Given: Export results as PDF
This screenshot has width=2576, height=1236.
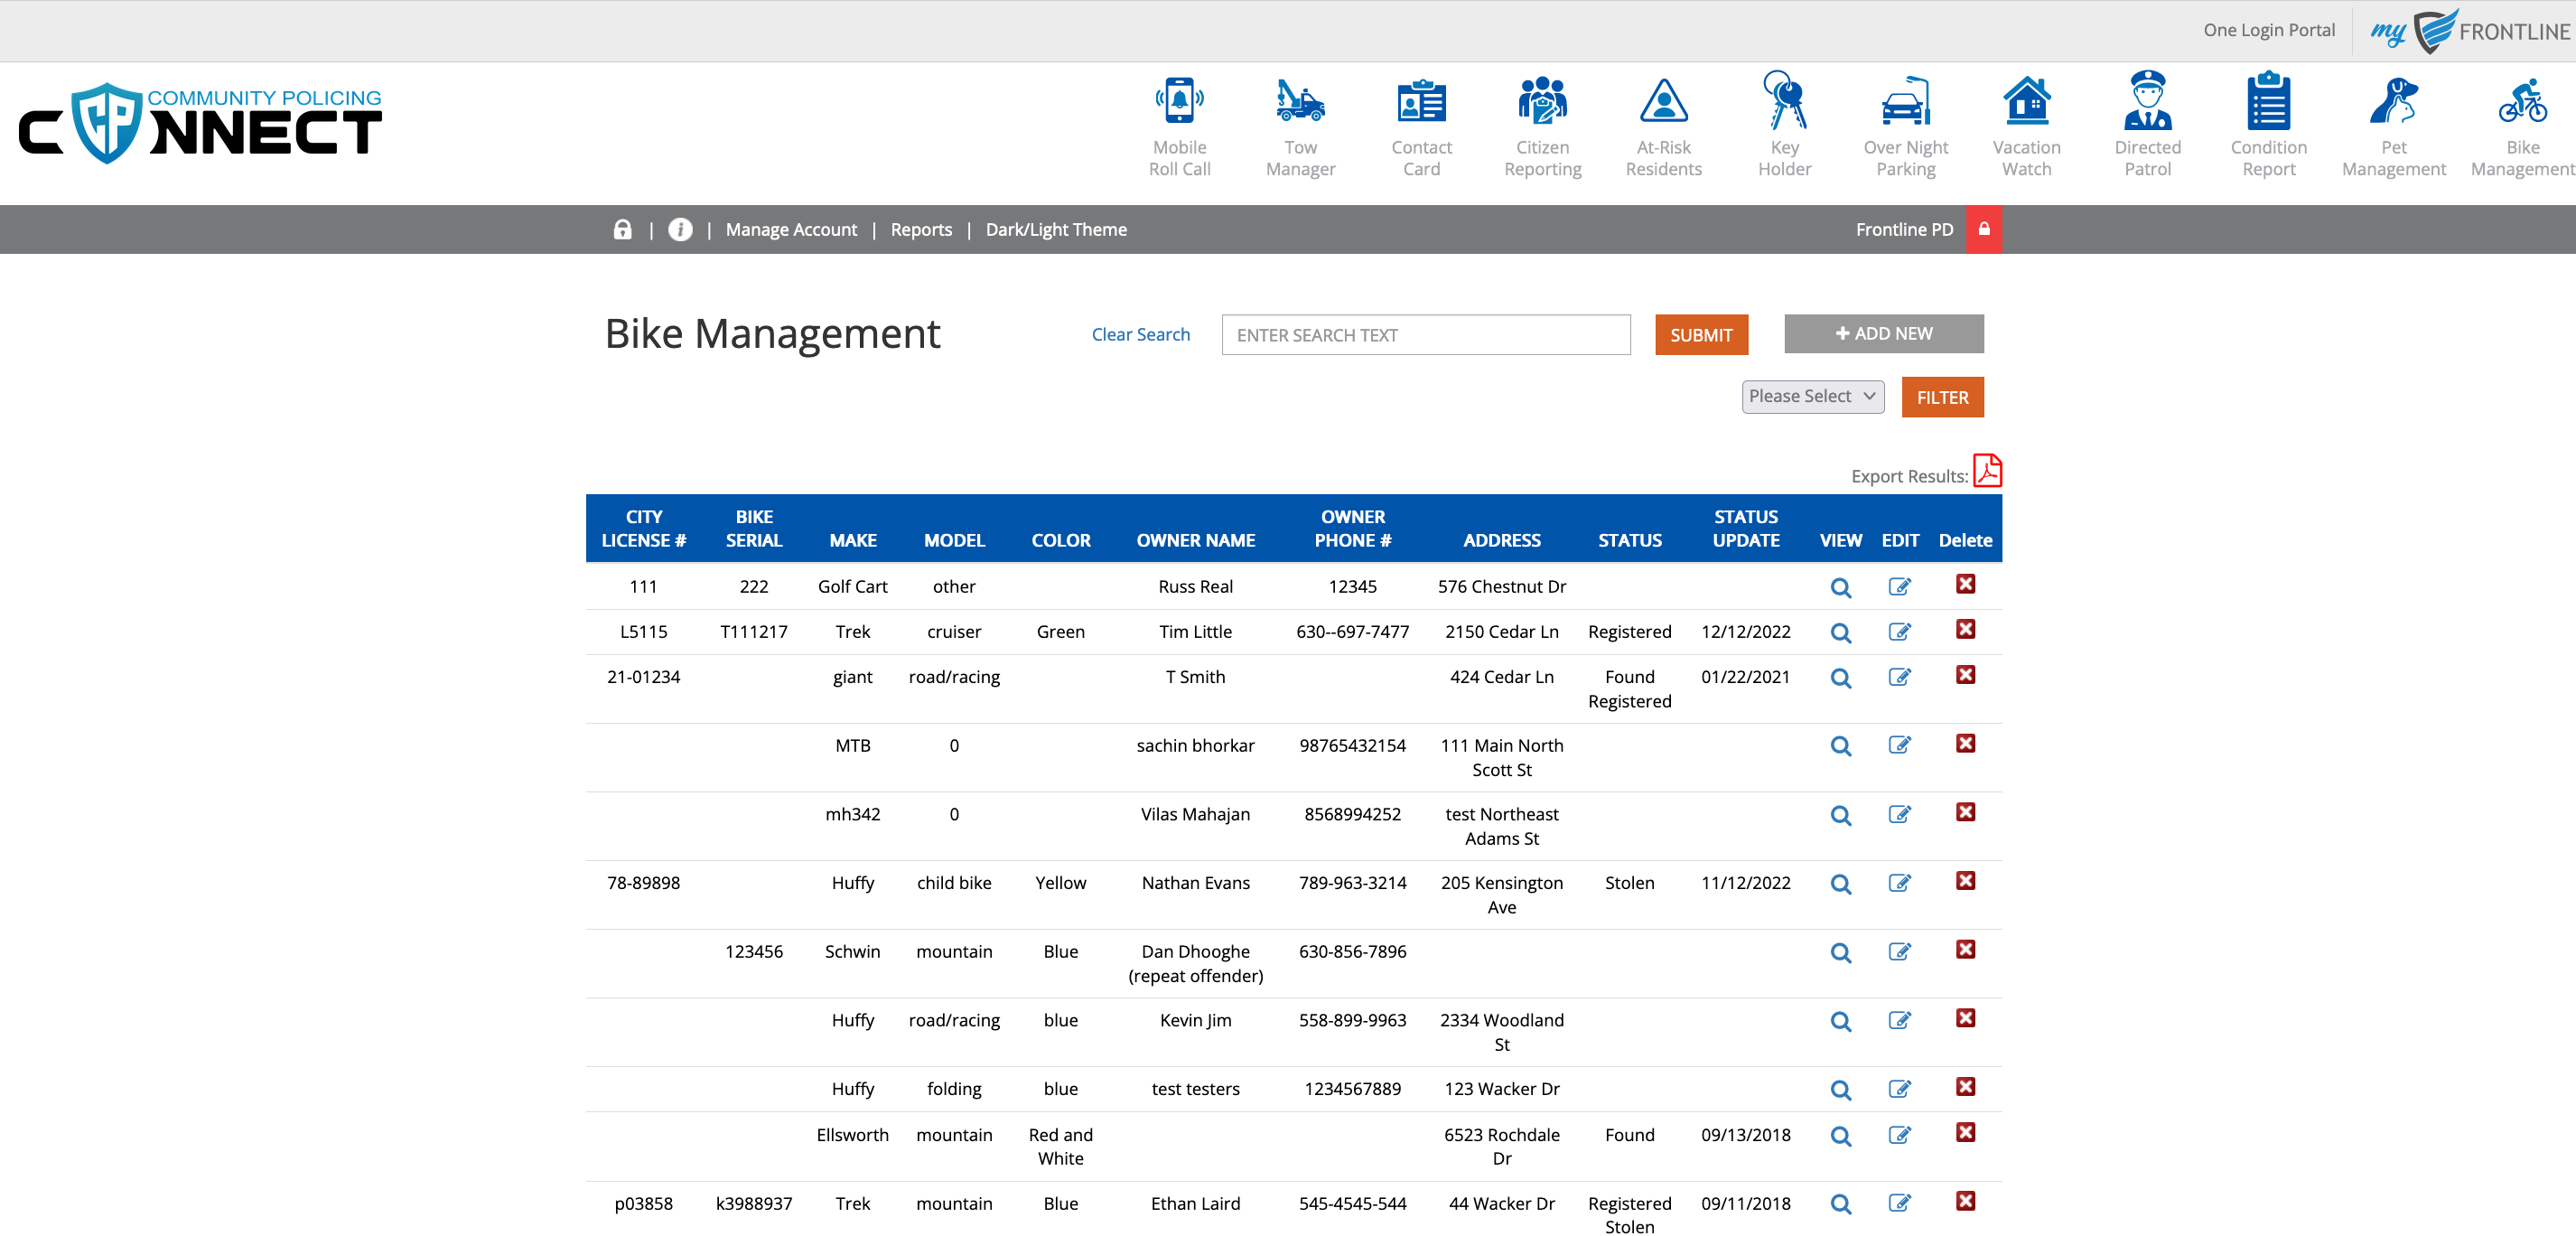Looking at the screenshot, I should coord(1987,471).
